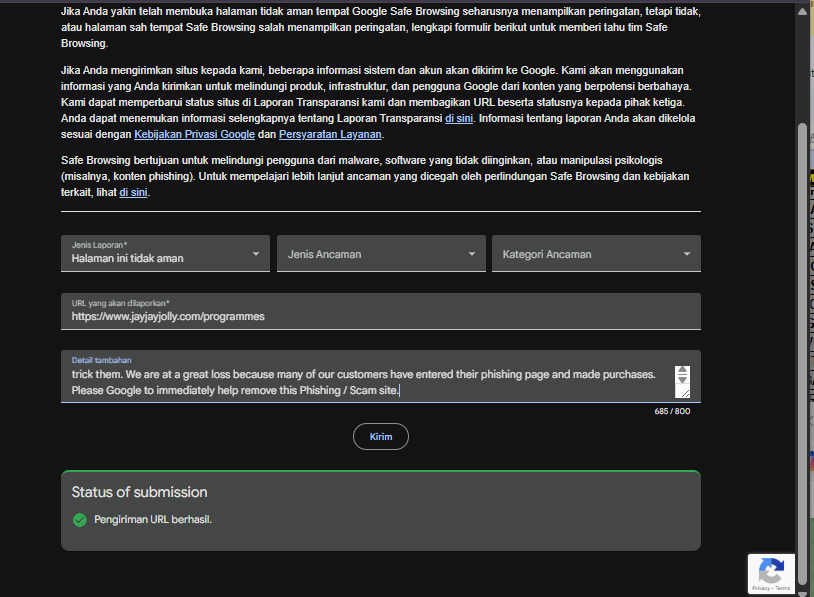Screen dimensions: 814x597
Task: Open the Jenis Laporan dropdown
Action: pyautogui.click(x=165, y=253)
